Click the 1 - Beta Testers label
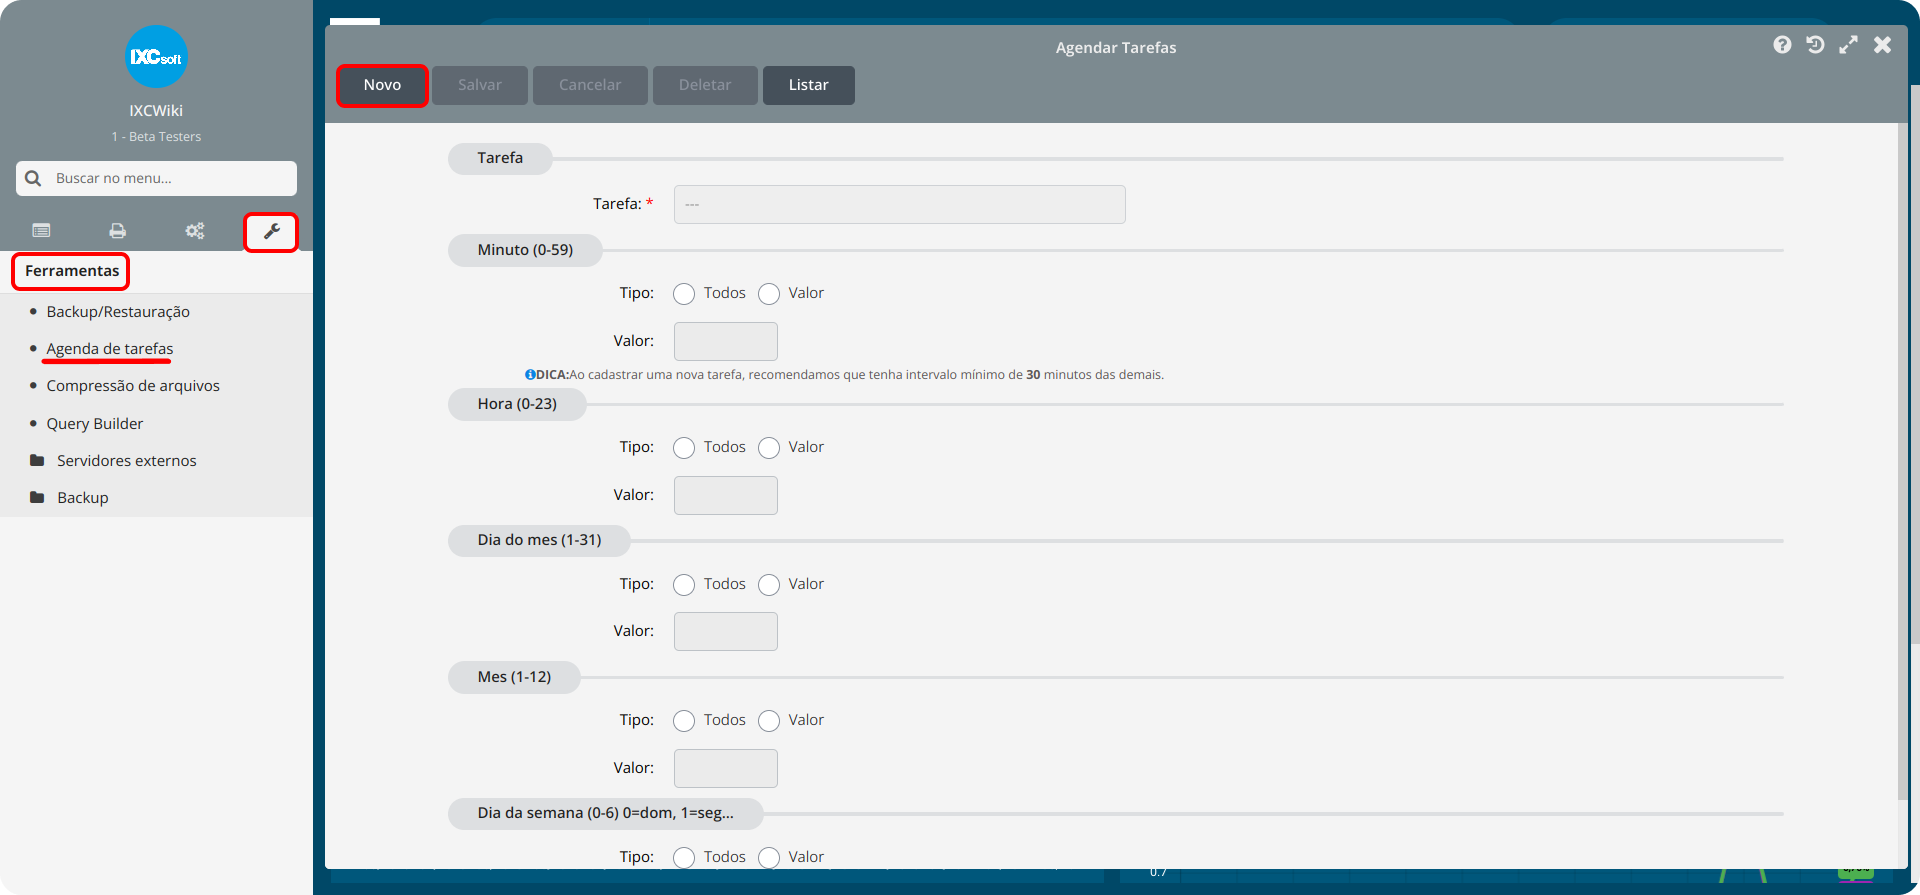 point(156,137)
